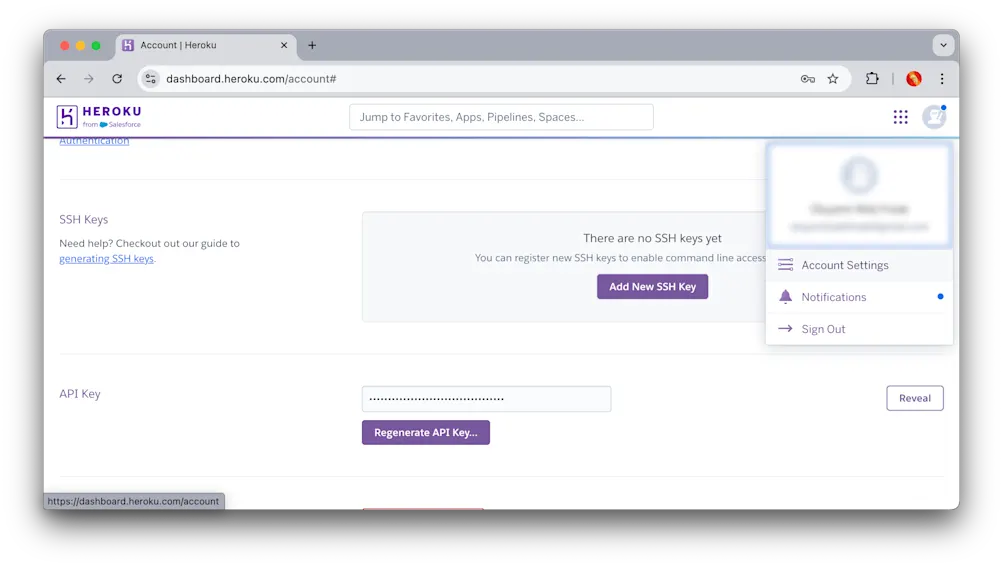Go back with browser back arrow
1003x567 pixels.
pyautogui.click(x=61, y=79)
